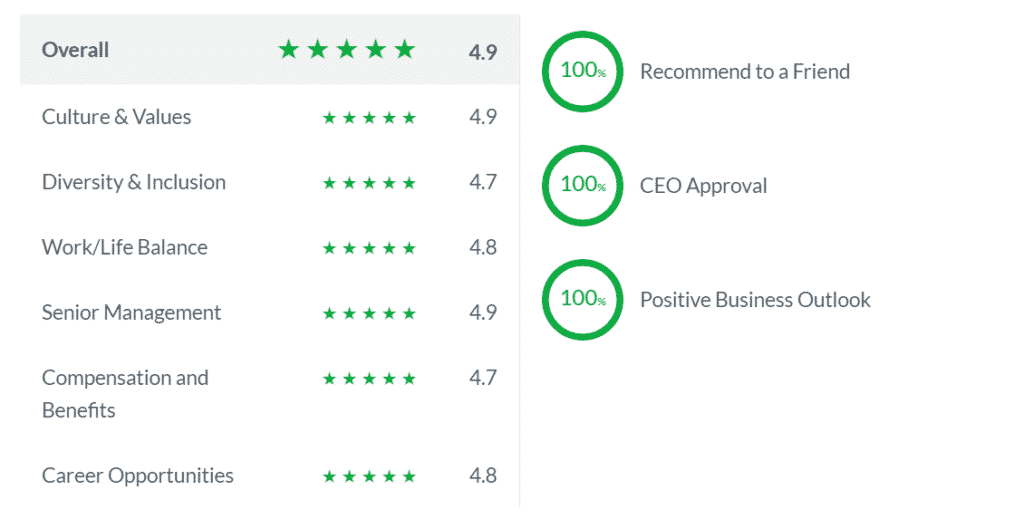This screenshot has width=1024, height=519.
Task: Select the Overall rating row label
Action: [x=76, y=50]
